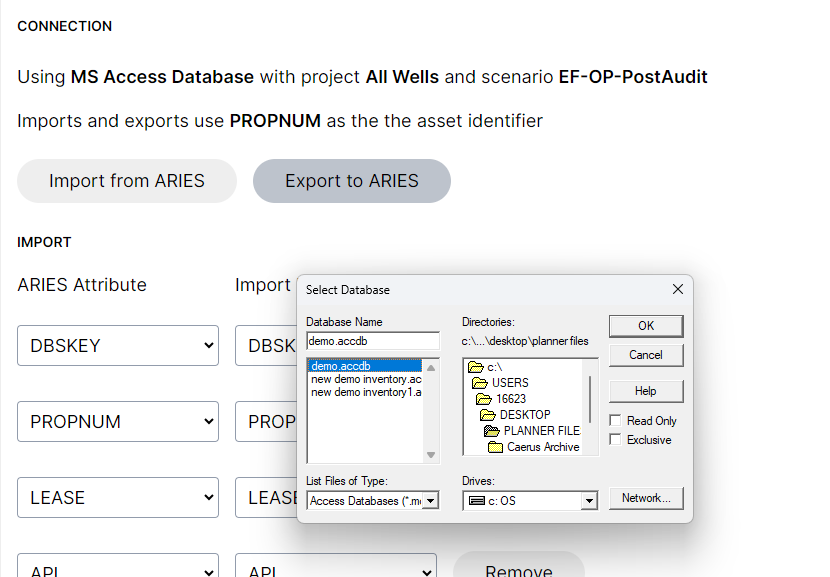Expand the PROPNUM ARIES Attribute dropdown
The height and width of the screenshot is (577, 830).
pyautogui.click(x=118, y=422)
